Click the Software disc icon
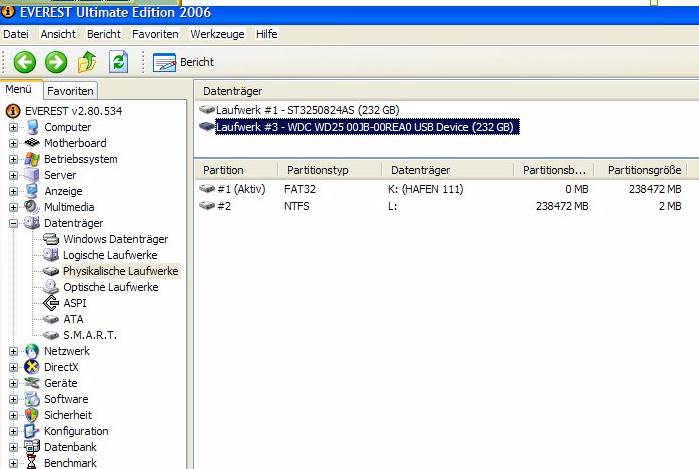The image size is (699, 469). (x=32, y=399)
